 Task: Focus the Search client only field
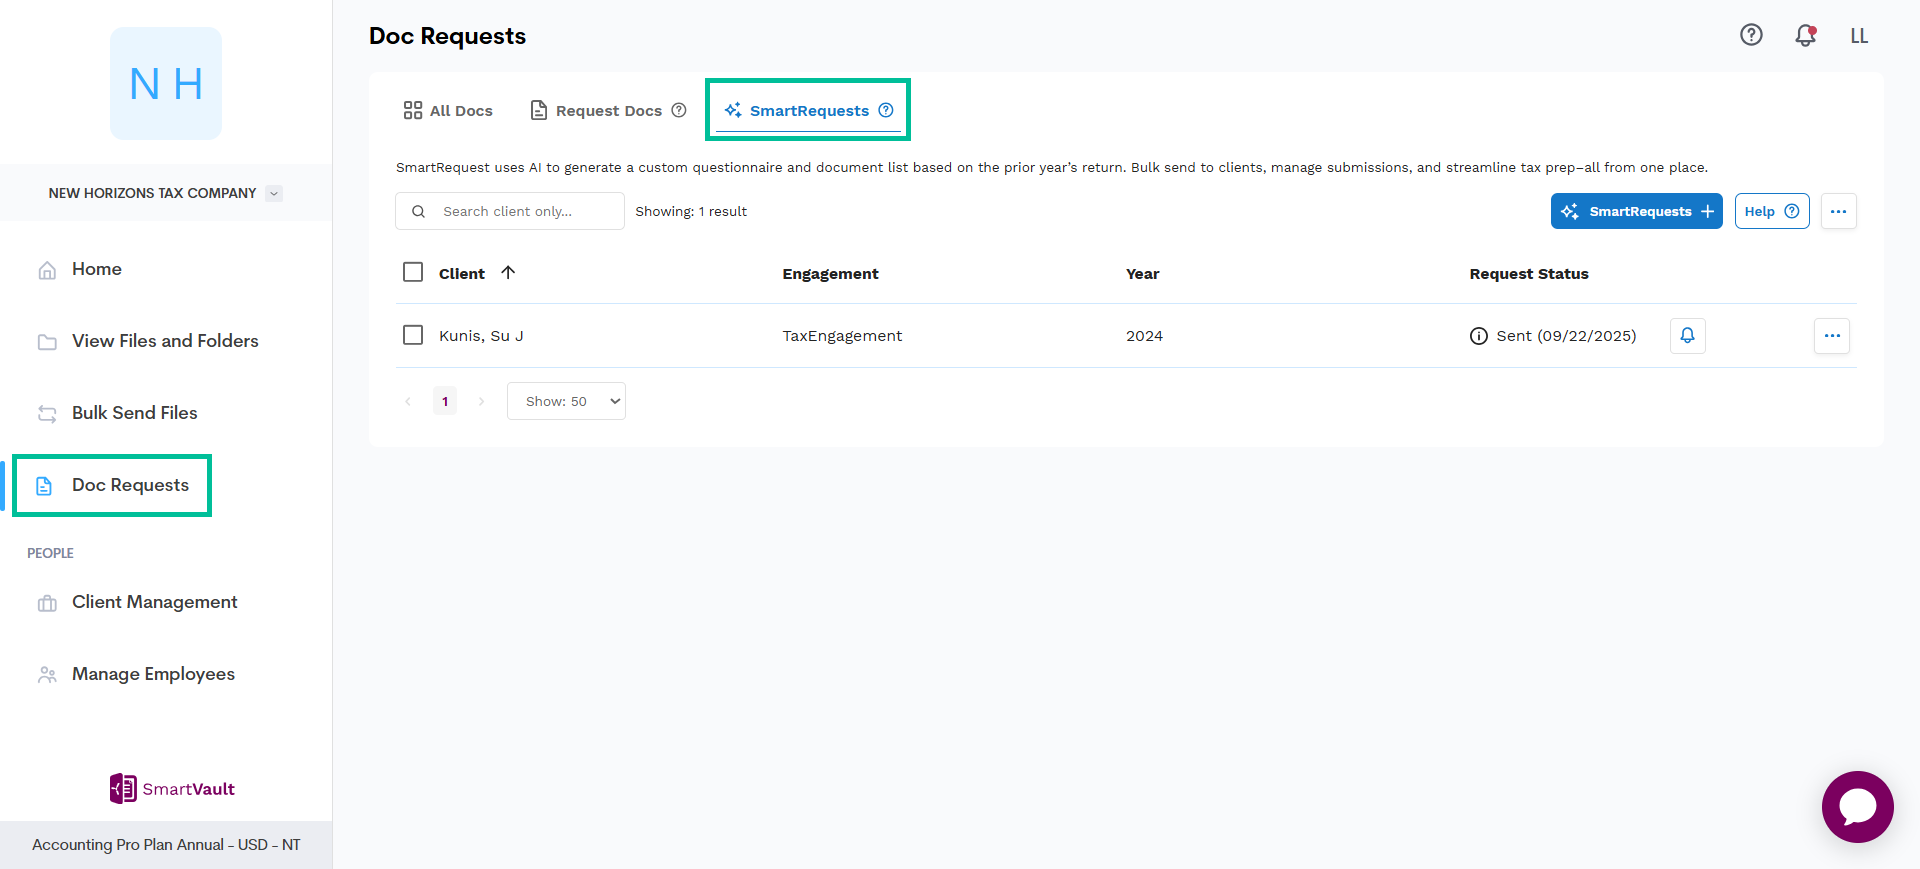click(x=510, y=211)
